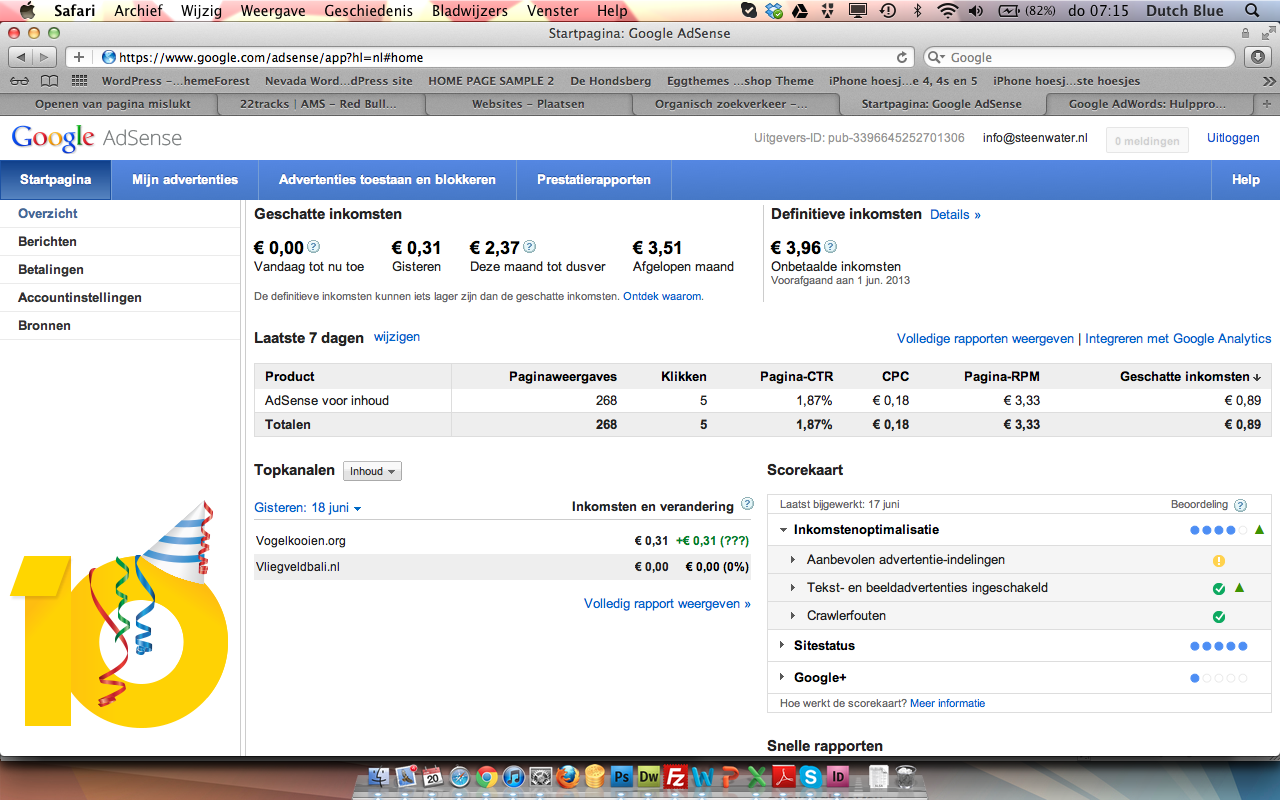Click help icon beside Inkomsten en verandering
Image resolution: width=1280 pixels, height=800 pixels.
(x=747, y=505)
